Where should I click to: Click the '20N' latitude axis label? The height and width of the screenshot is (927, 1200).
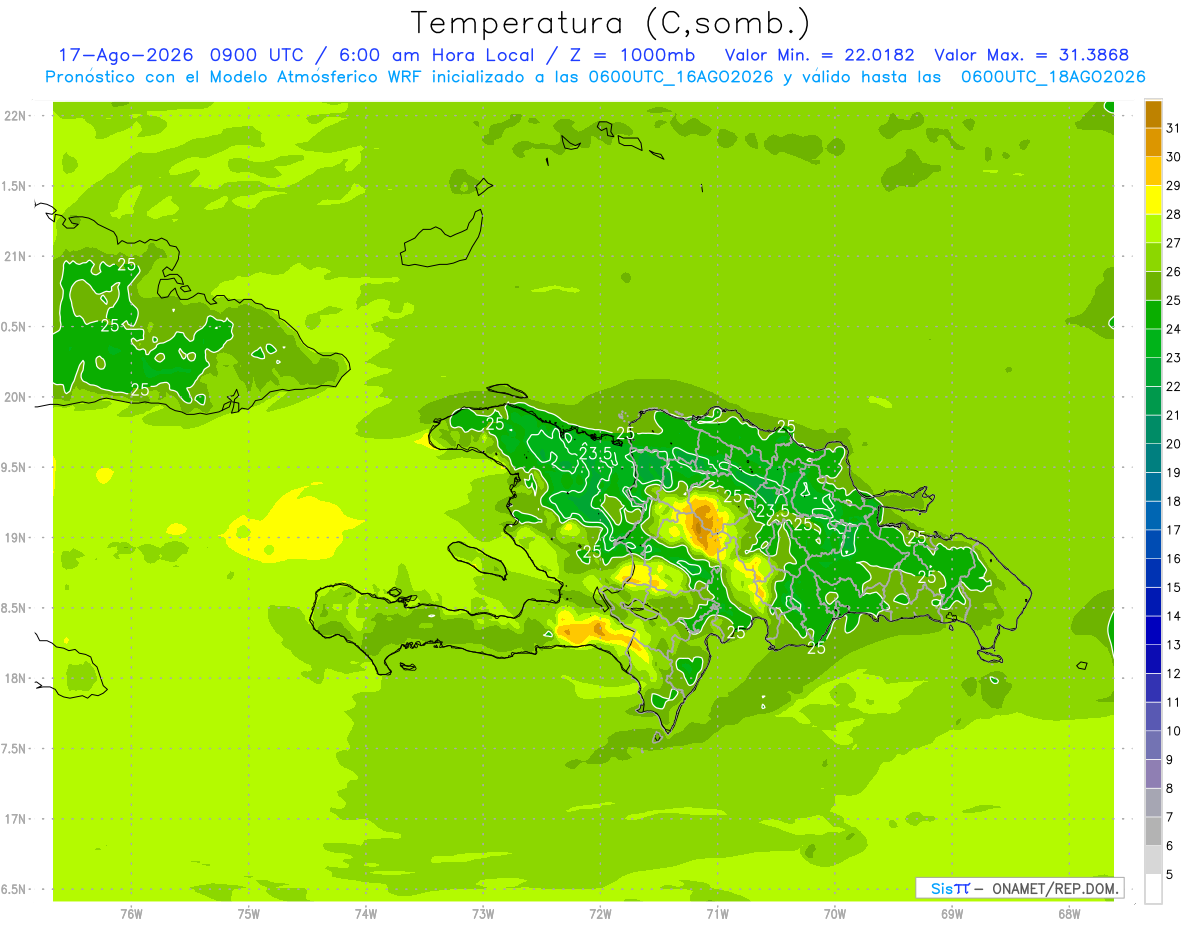[x=15, y=397]
